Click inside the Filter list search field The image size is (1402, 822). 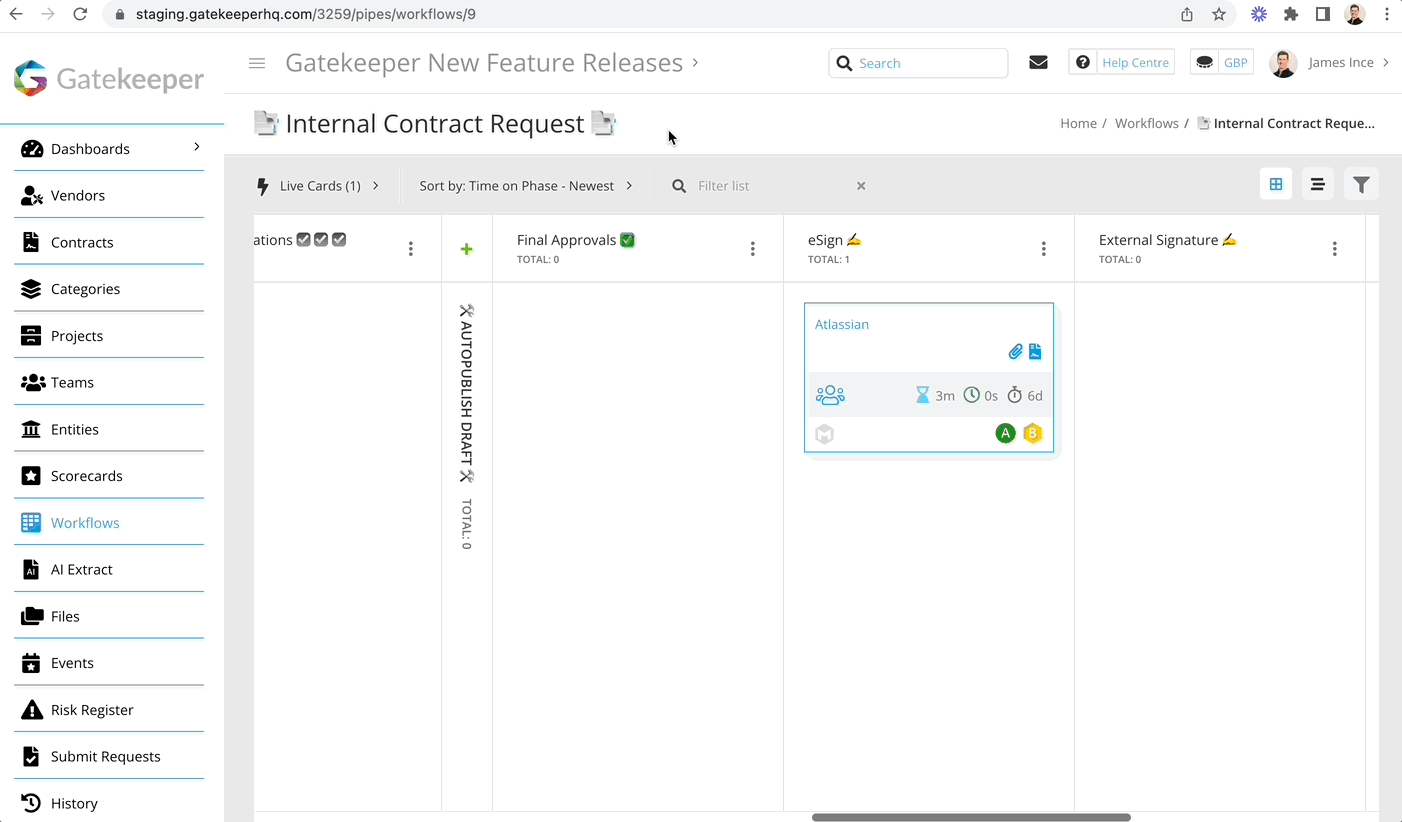(x=760, y=185)
